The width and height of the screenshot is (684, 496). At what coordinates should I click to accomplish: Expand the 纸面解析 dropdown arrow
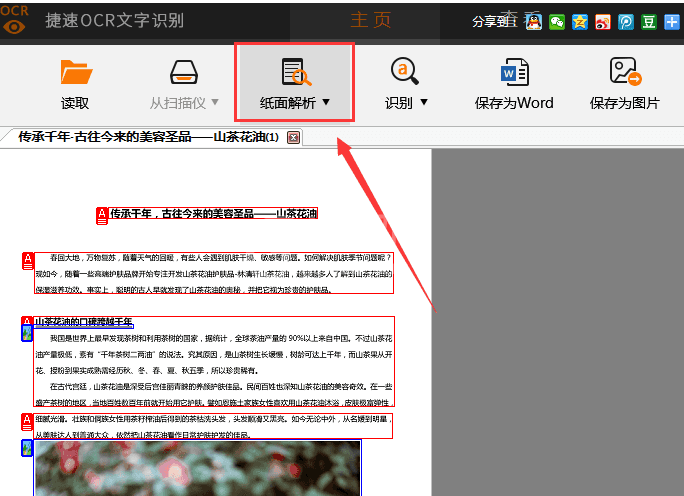click(326, 102)
